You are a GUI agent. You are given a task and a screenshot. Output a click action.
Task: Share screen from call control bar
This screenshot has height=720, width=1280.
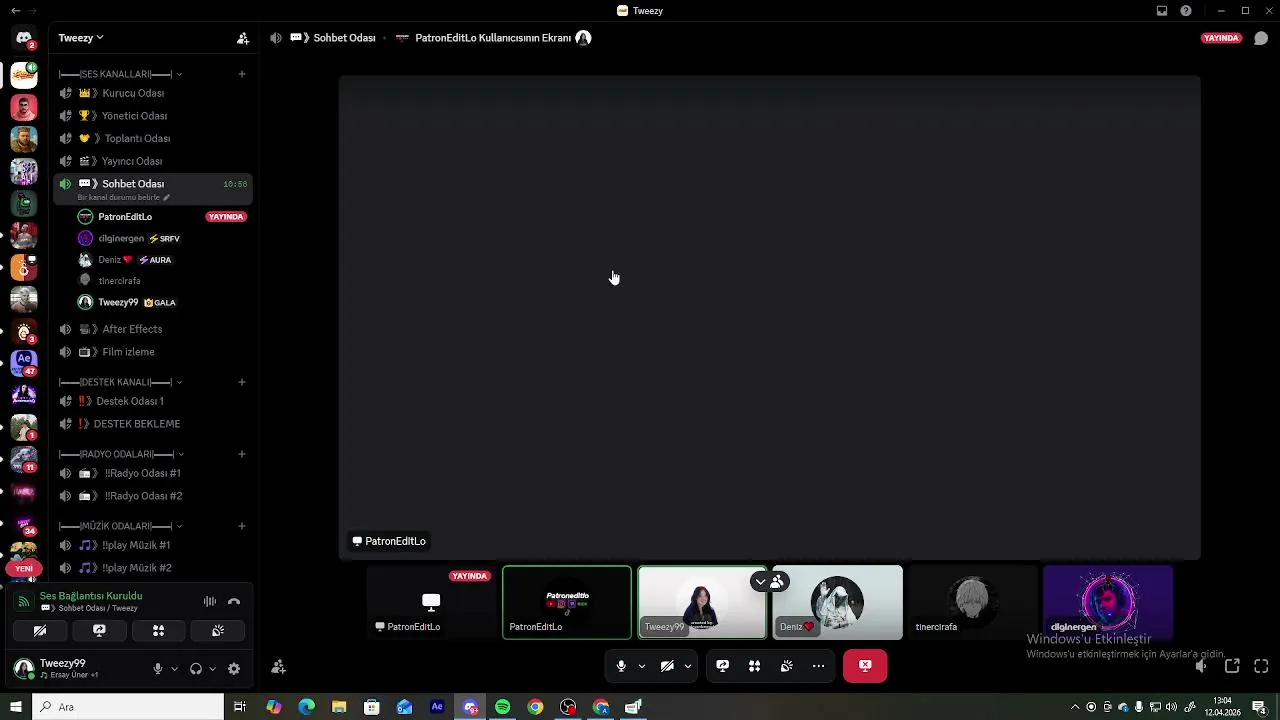[x=723, y=666]
